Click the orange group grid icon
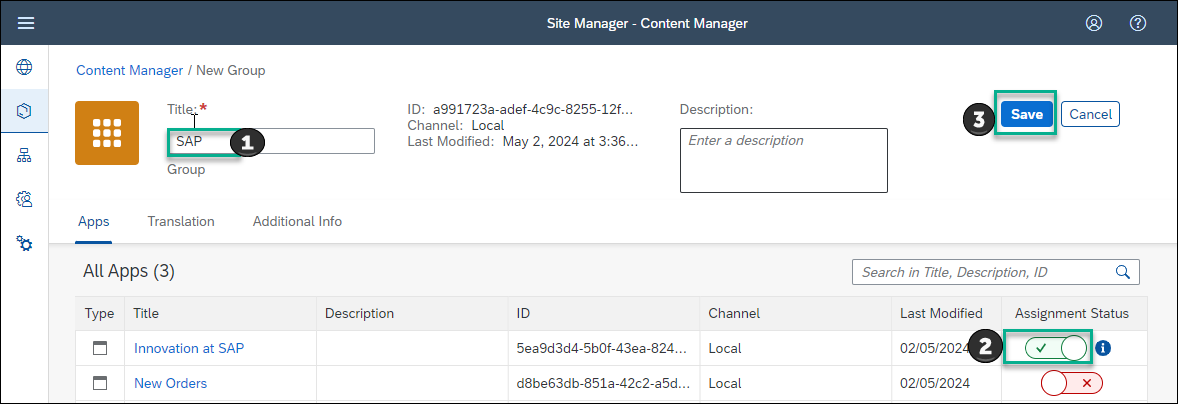Viewport: 1178px width, 404px height. click(107, 133)
